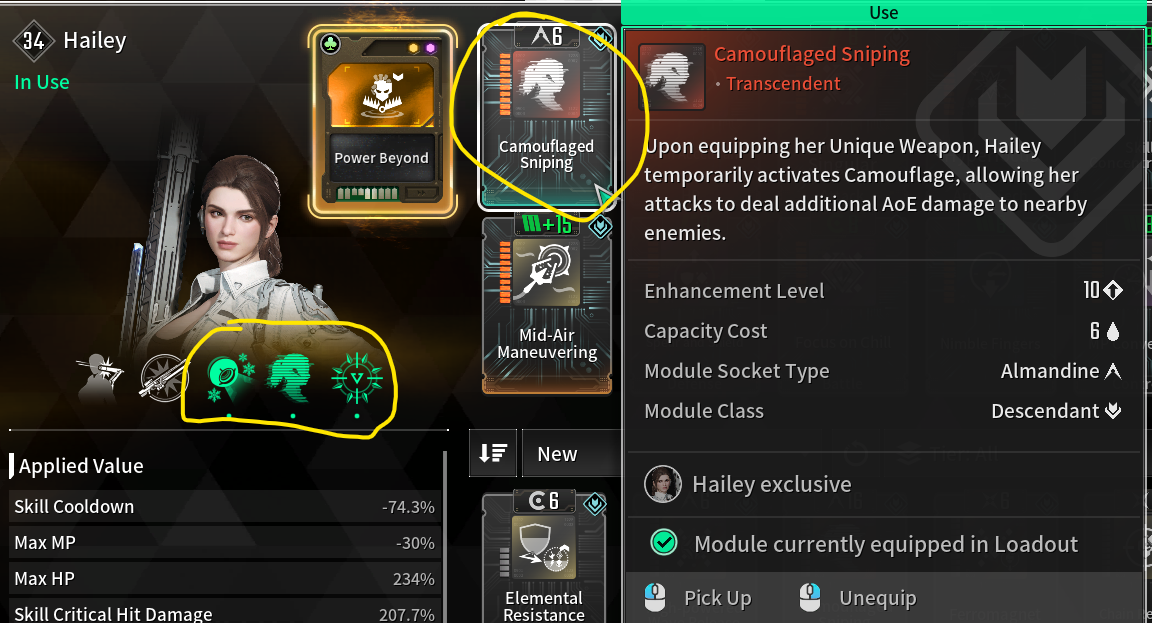Select the rifle scope skill icon
Viewport: 1152px width, 623px height.
click(164, 378)
